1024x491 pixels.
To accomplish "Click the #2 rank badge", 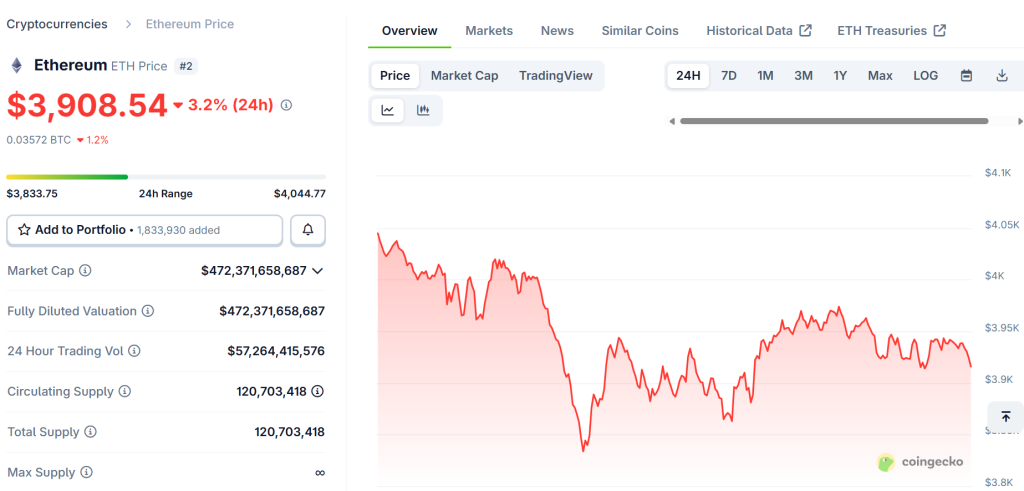I will (186, 66).
